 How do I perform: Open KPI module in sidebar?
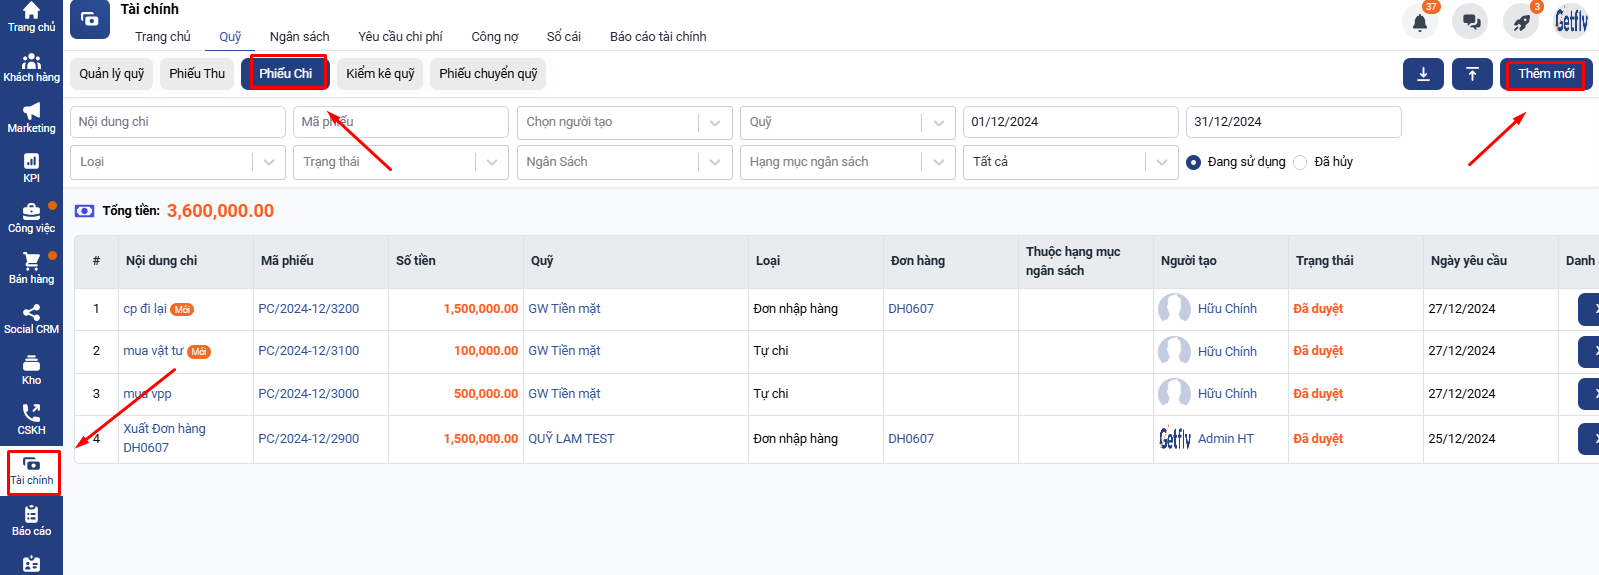click(x=31, y=167)
